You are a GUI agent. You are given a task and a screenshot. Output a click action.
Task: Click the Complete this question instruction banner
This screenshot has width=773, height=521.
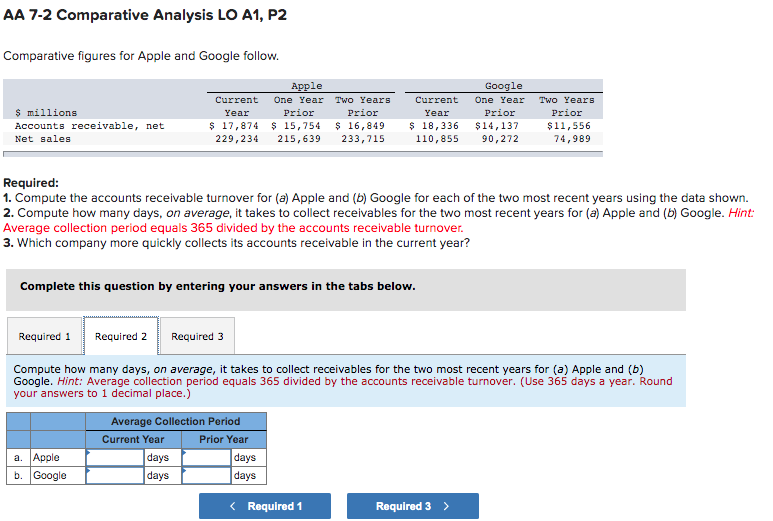pos(346,290)
